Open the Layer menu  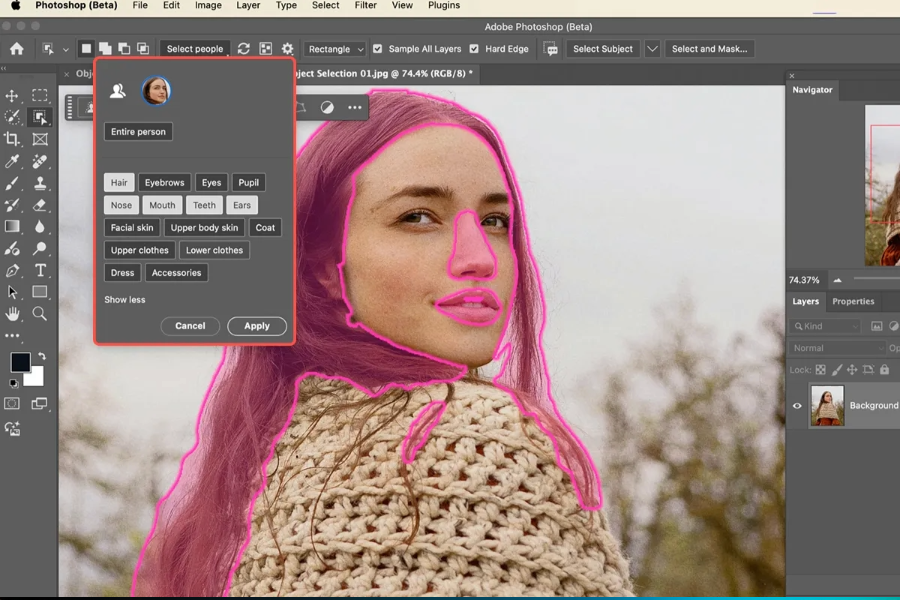(x=248, y=5)
